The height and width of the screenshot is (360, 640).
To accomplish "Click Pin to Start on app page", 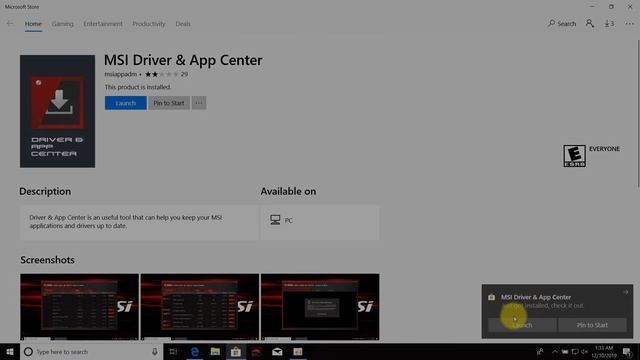I will pos(169,103).
